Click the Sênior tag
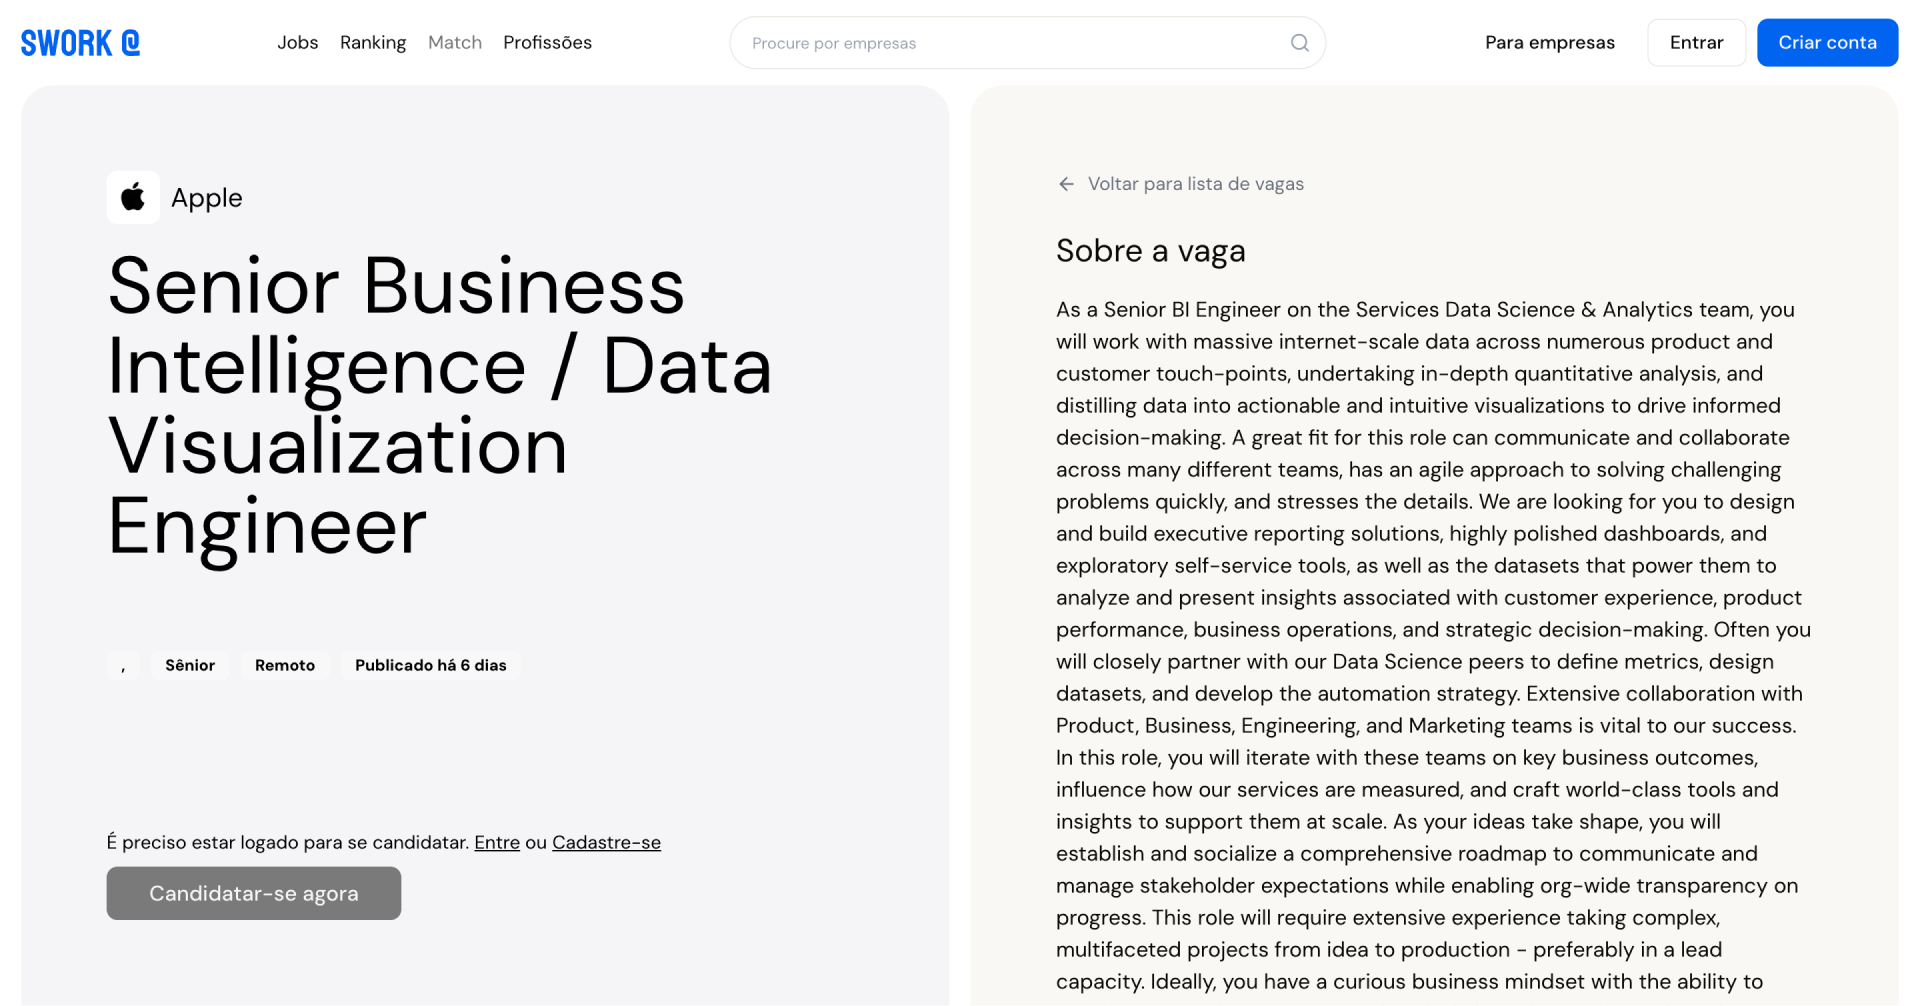The width and height of the screenshot is (1920, 1006). click(190, 665)
